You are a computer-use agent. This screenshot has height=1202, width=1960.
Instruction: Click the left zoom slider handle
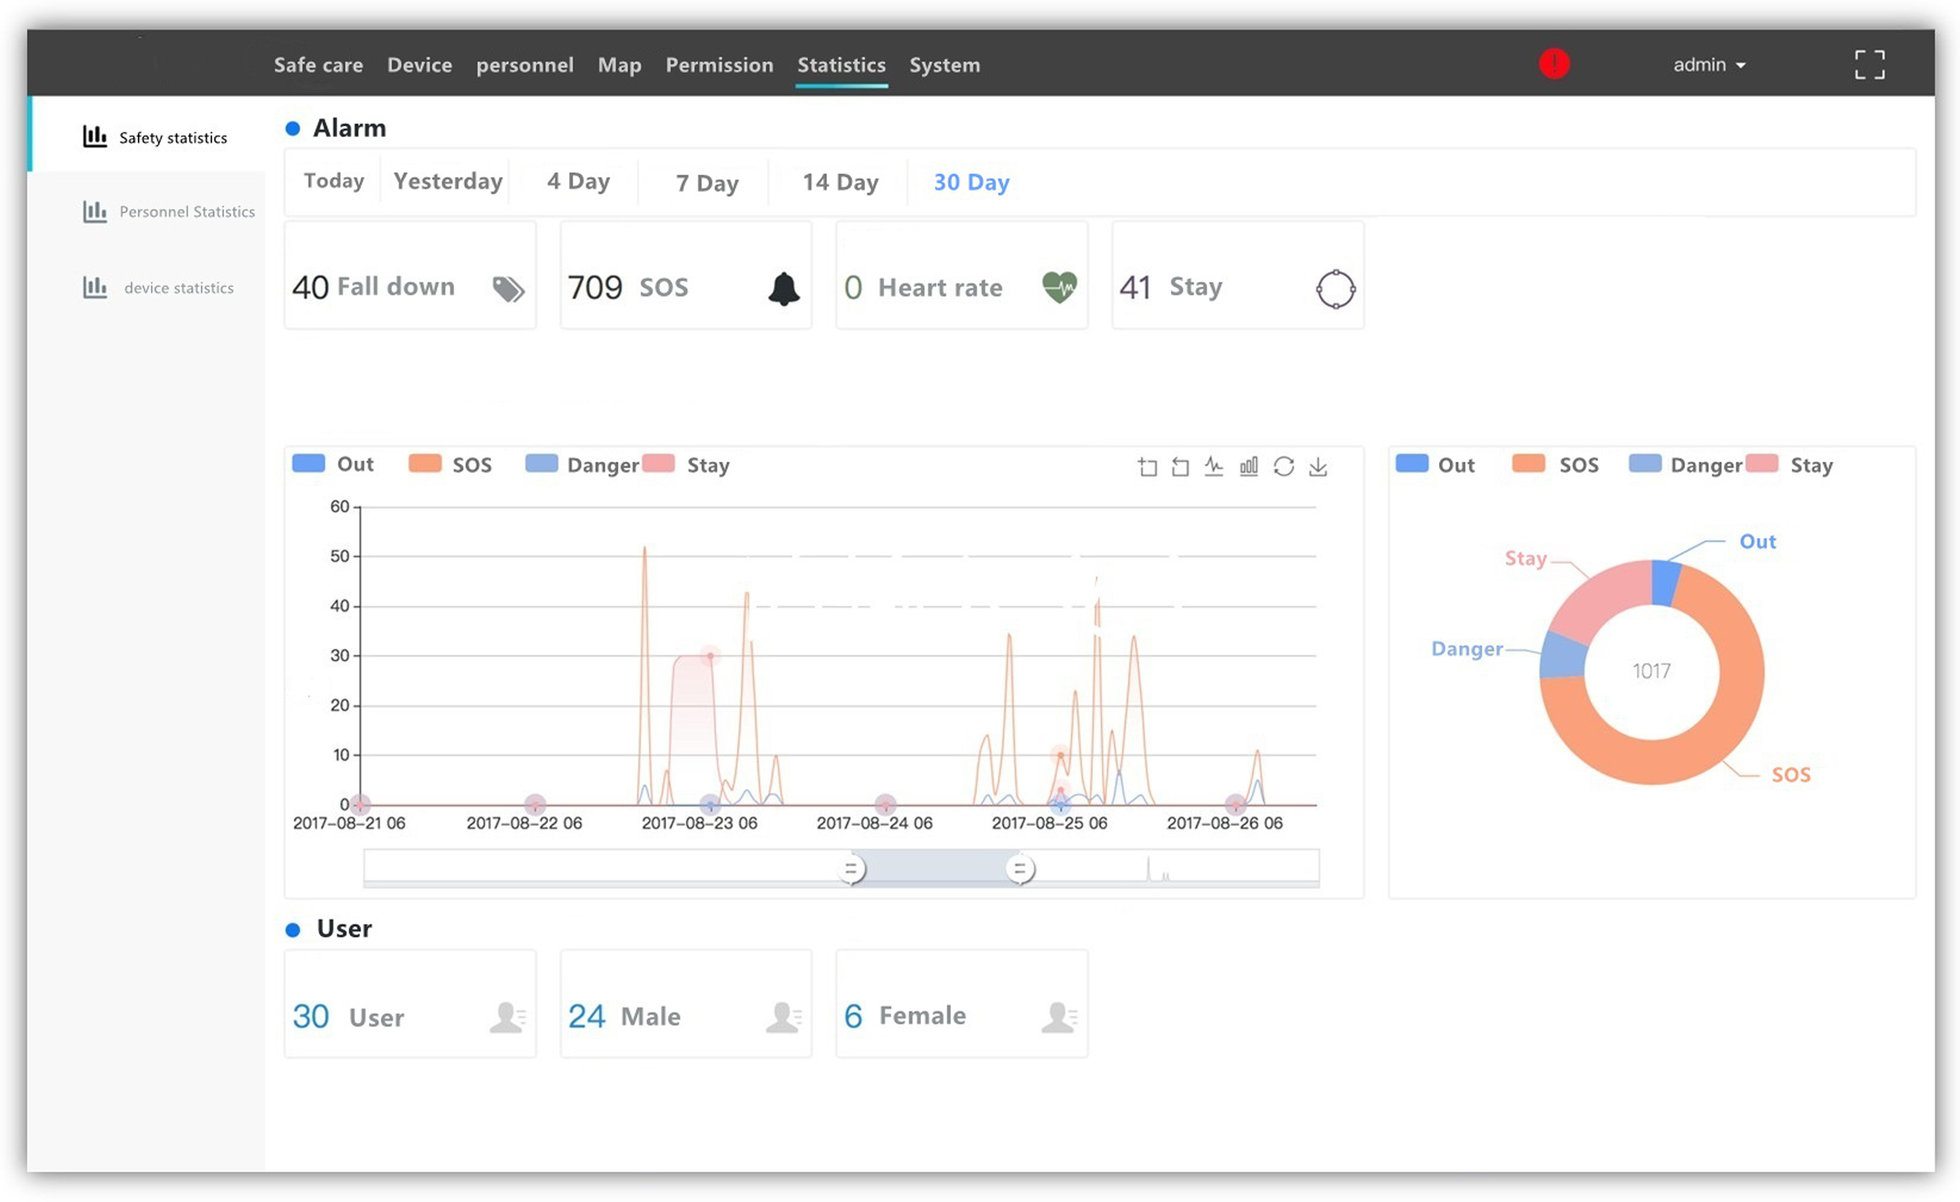[851, 869]
